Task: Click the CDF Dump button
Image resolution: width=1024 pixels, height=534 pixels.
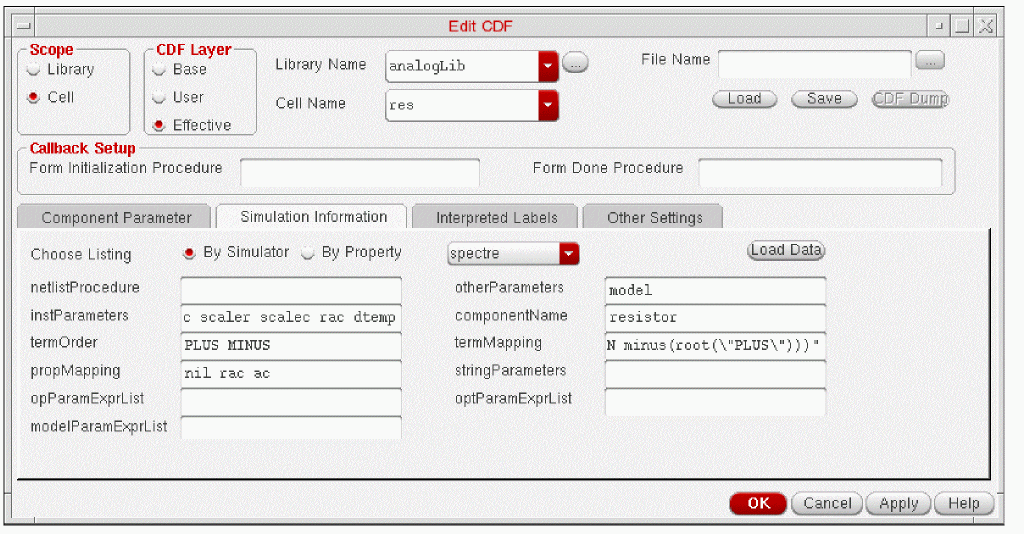Action: click(910, 99)
